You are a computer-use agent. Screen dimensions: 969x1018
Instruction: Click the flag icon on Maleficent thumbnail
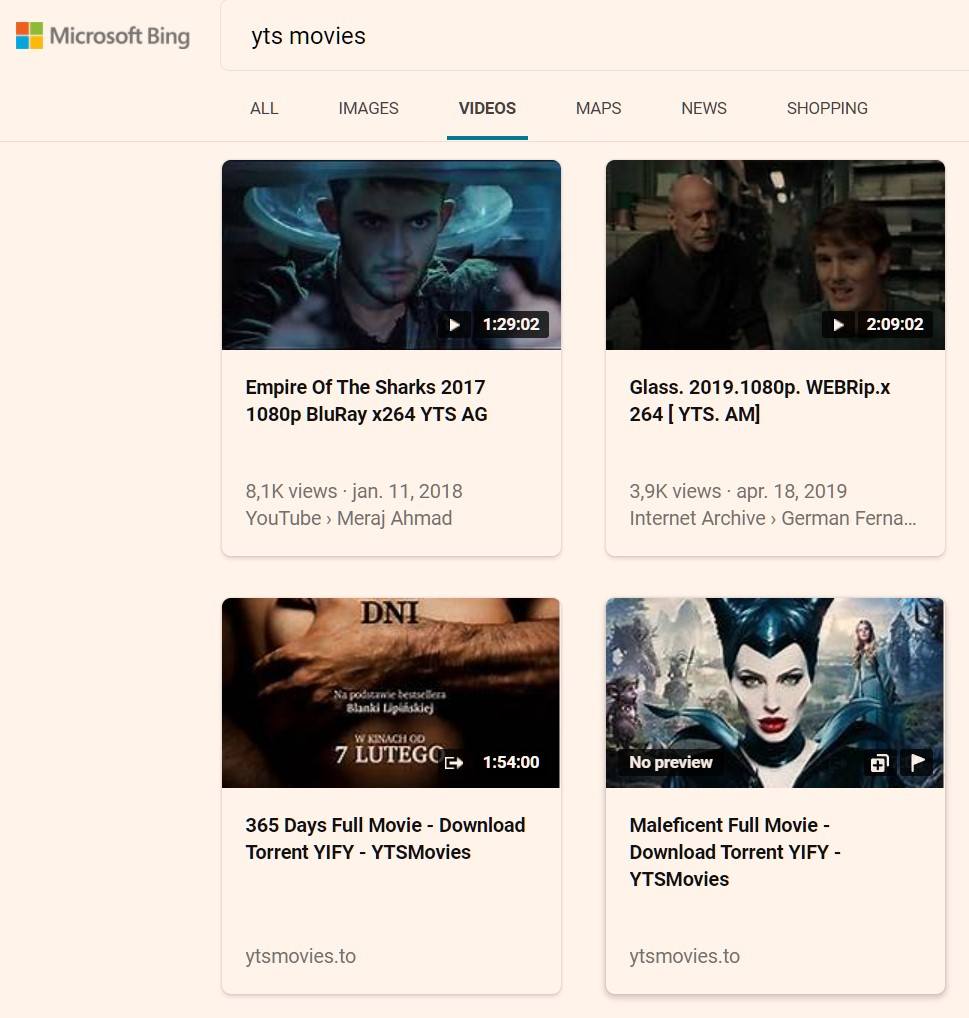917,762
